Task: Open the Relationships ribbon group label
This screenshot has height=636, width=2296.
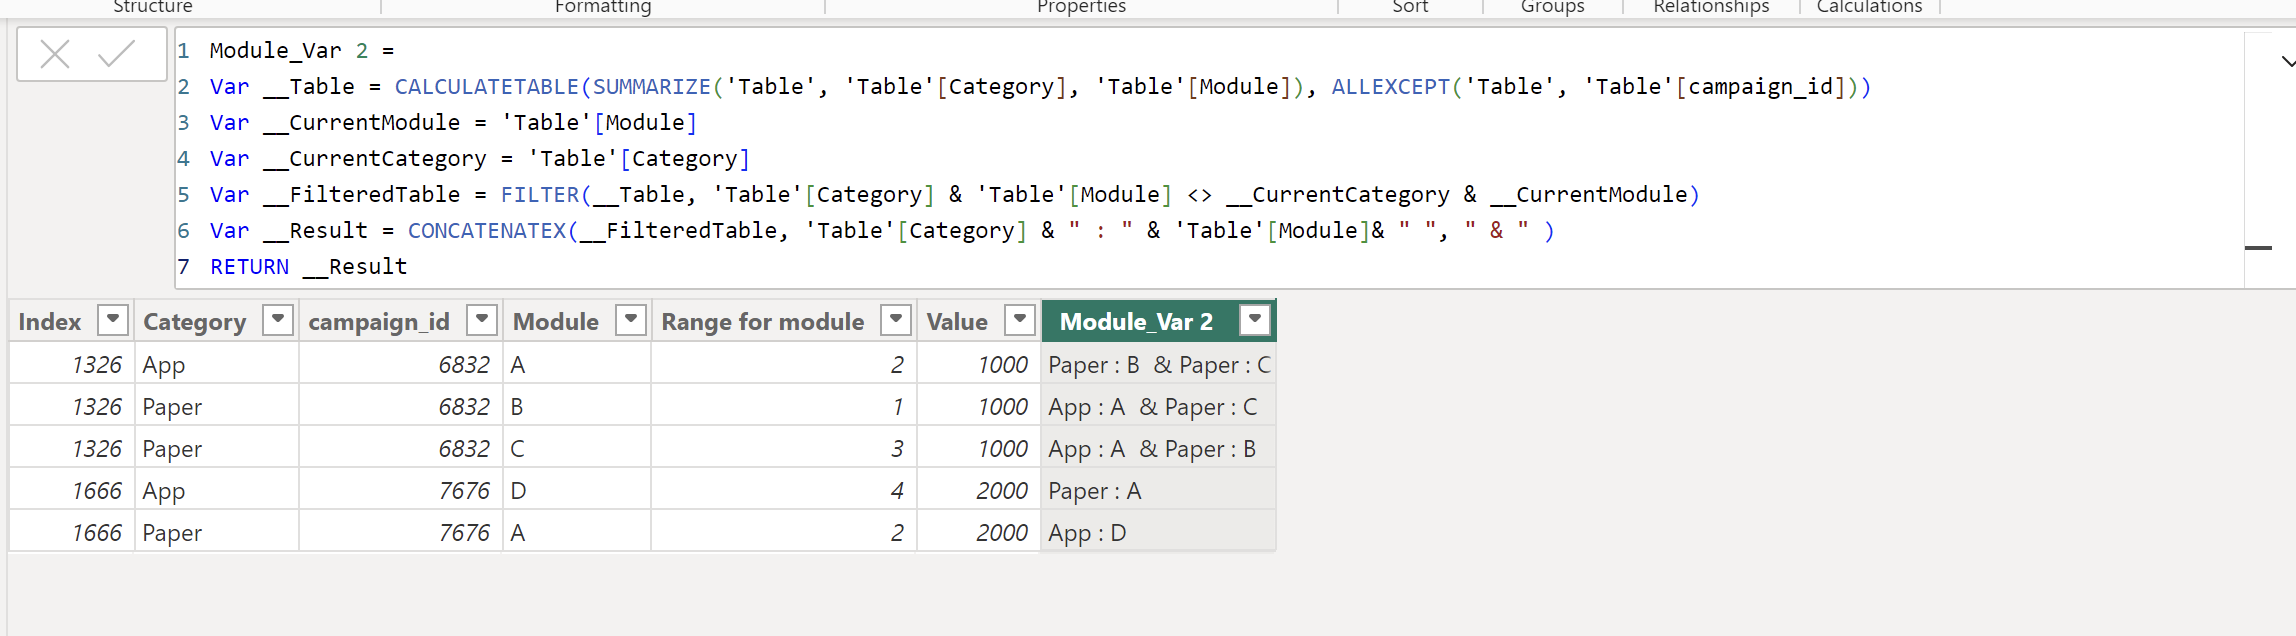Action: [x=1711, y=7]
